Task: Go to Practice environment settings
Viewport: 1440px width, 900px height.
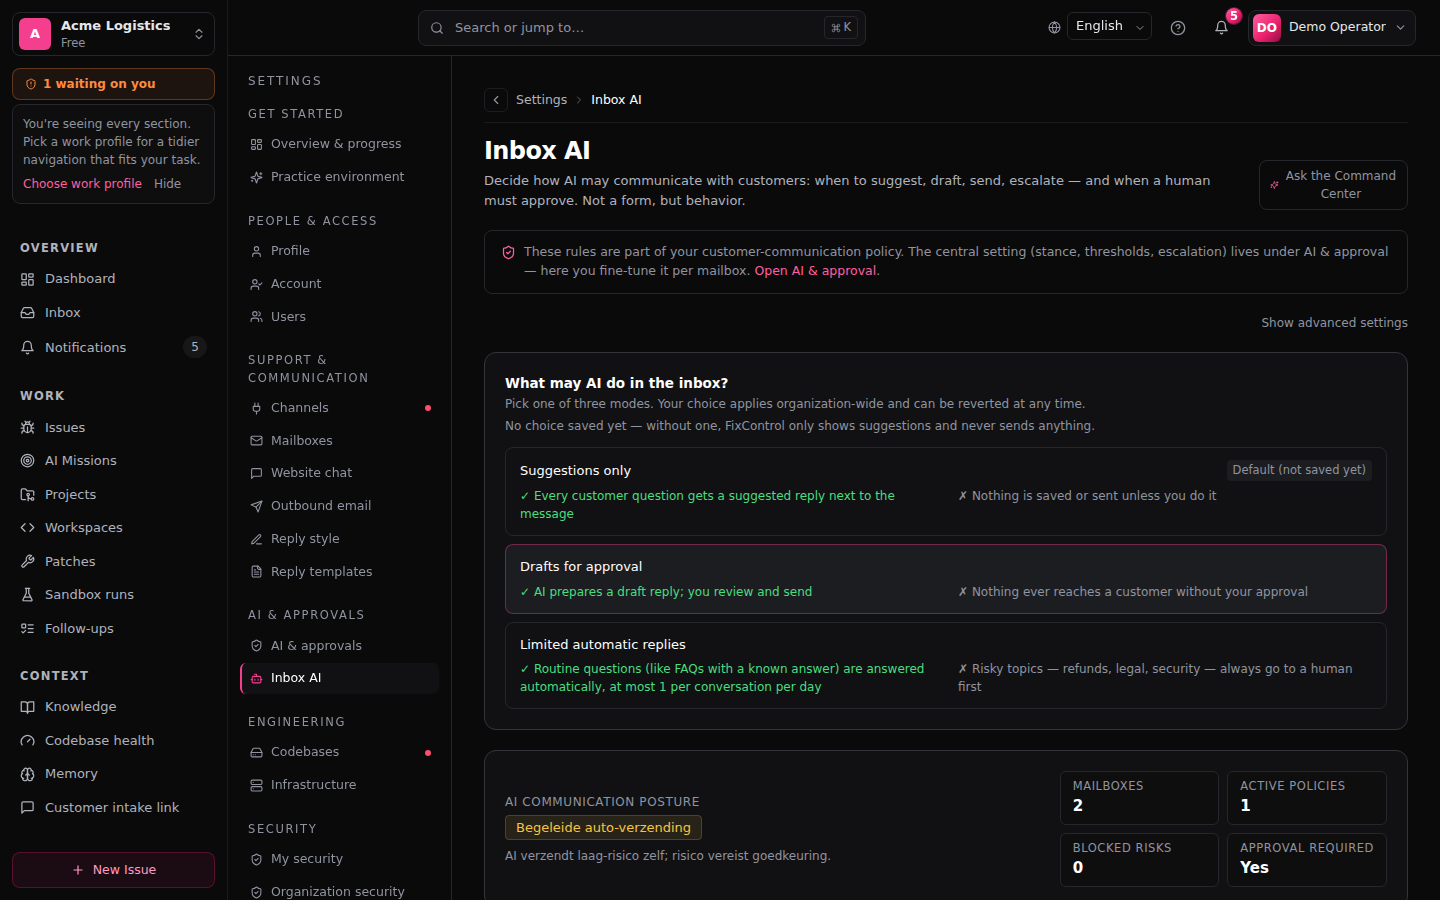Action: tap(339, 177)
